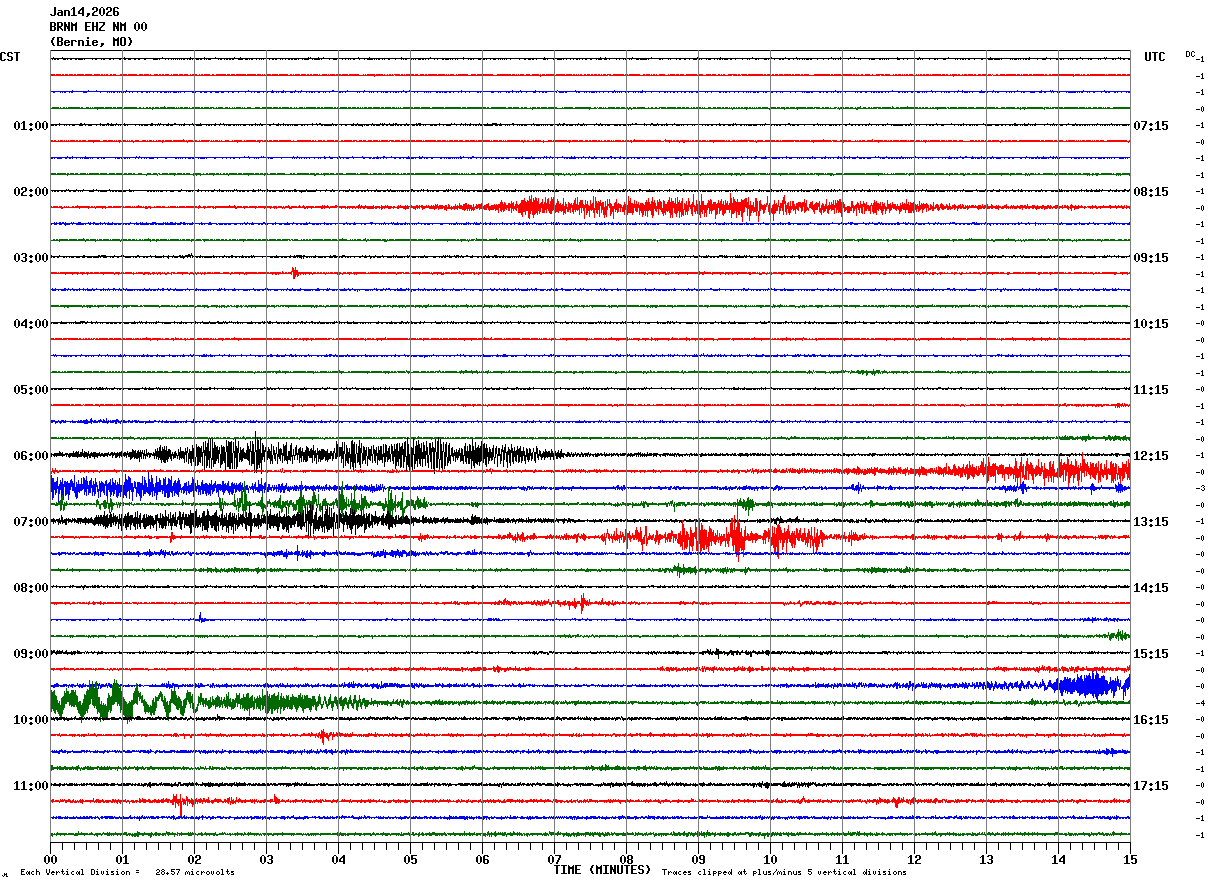This screenshot has height=886, width=1210.
Task: Select the 06:00 CST row label
Action: 31,456
